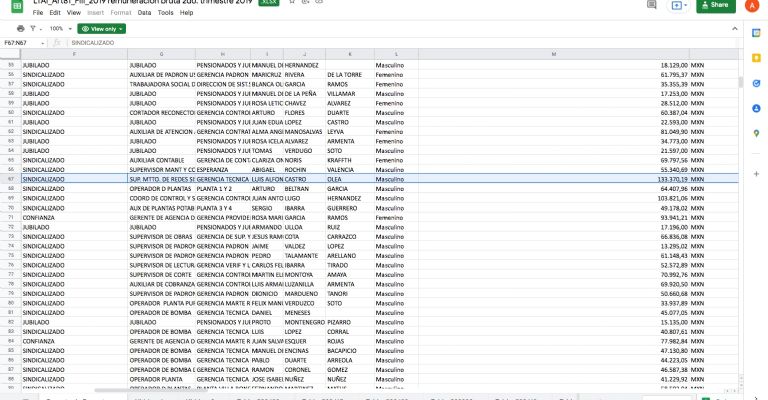Image resolution: width=768 pixels, height=400 pixels.
Task: Click the XLSX file type badge
Action: coord(268,3)
